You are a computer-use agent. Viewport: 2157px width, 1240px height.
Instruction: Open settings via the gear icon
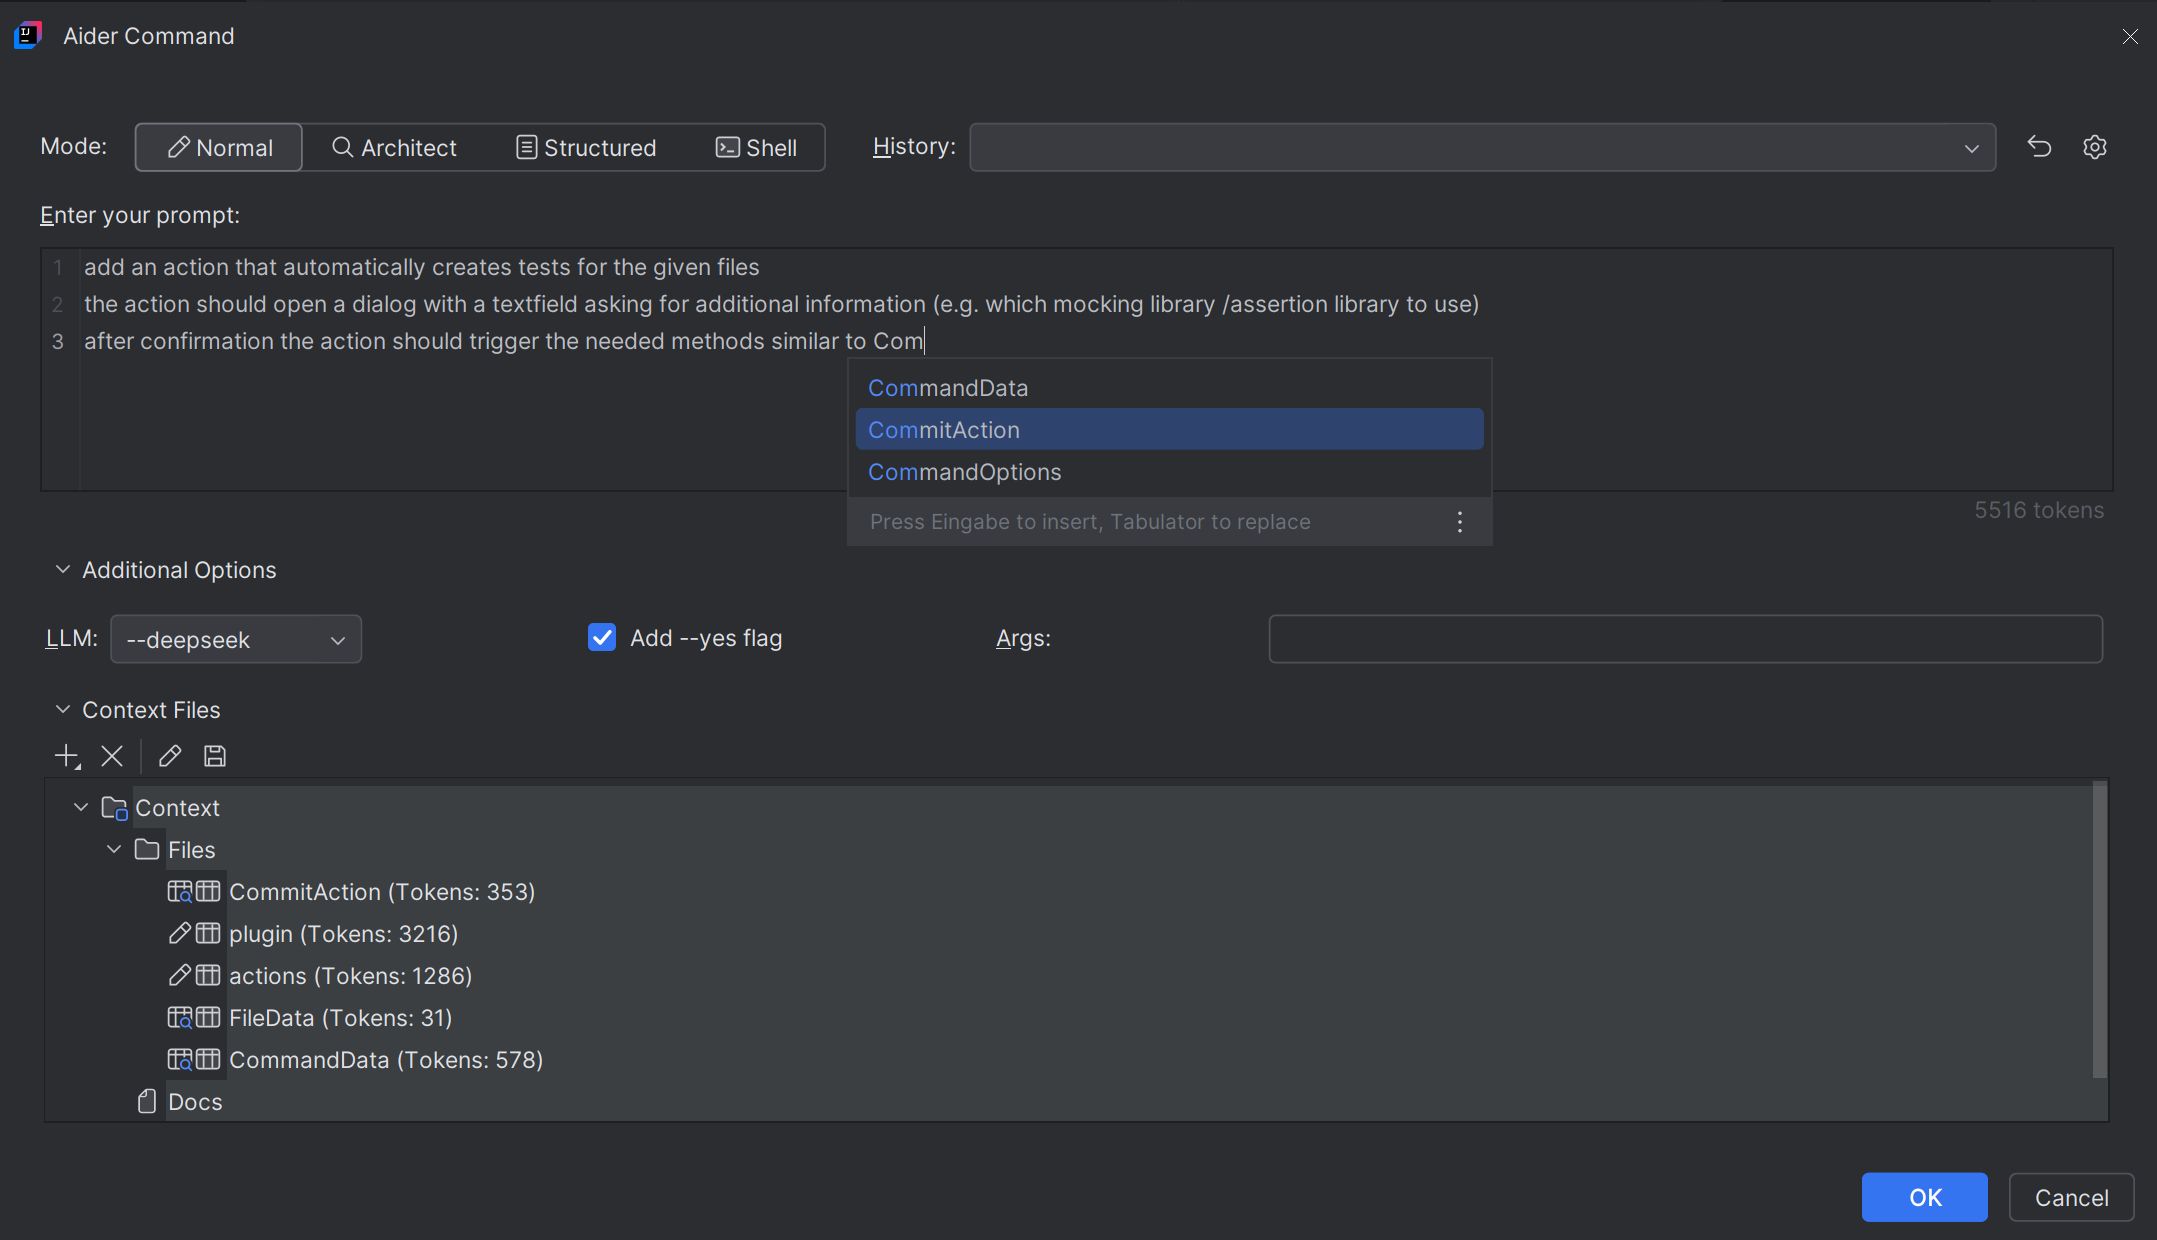[2095, 147]
